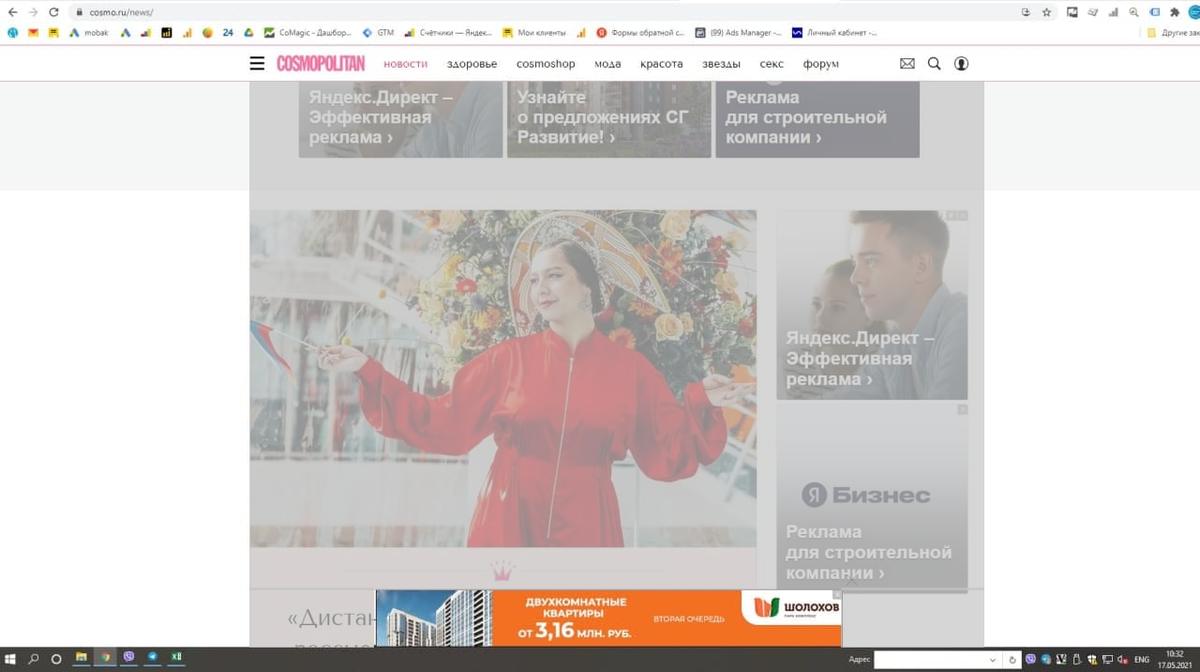This screenshot has height=672, width=1200.
Task: Reload the page with refresh icon
Action: click(54, 12)
